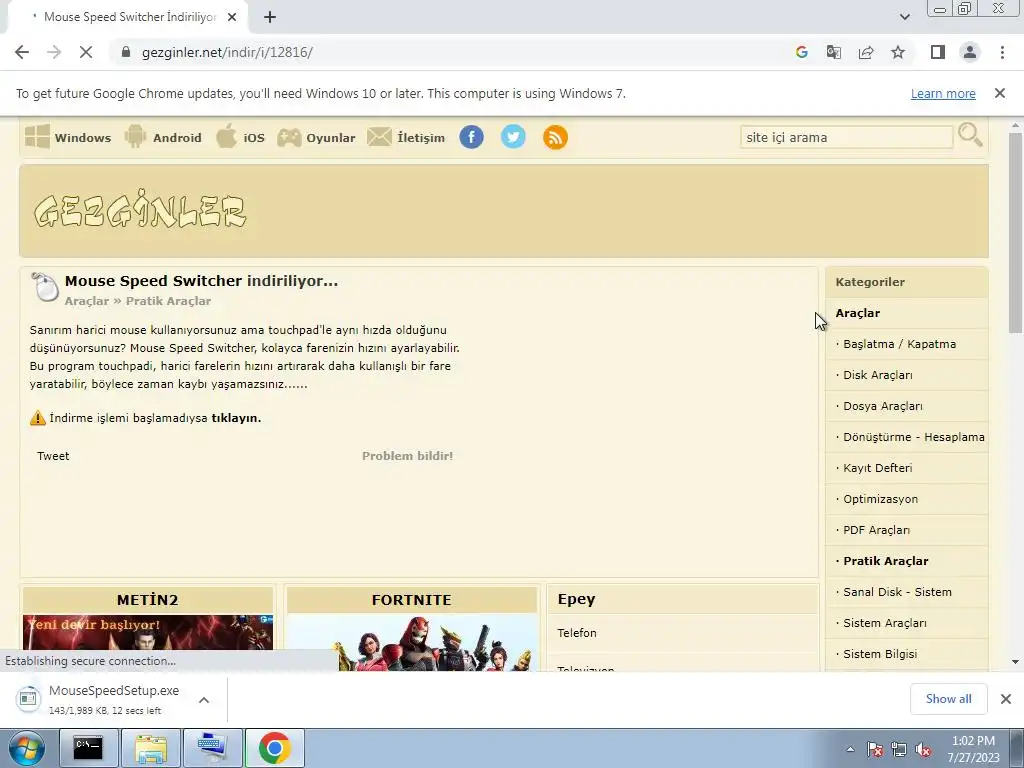The height and width of the screenshot is (768, 1024).
Task: Toggle the Chrome side panel icon
Action: click(x=938, y=52)
